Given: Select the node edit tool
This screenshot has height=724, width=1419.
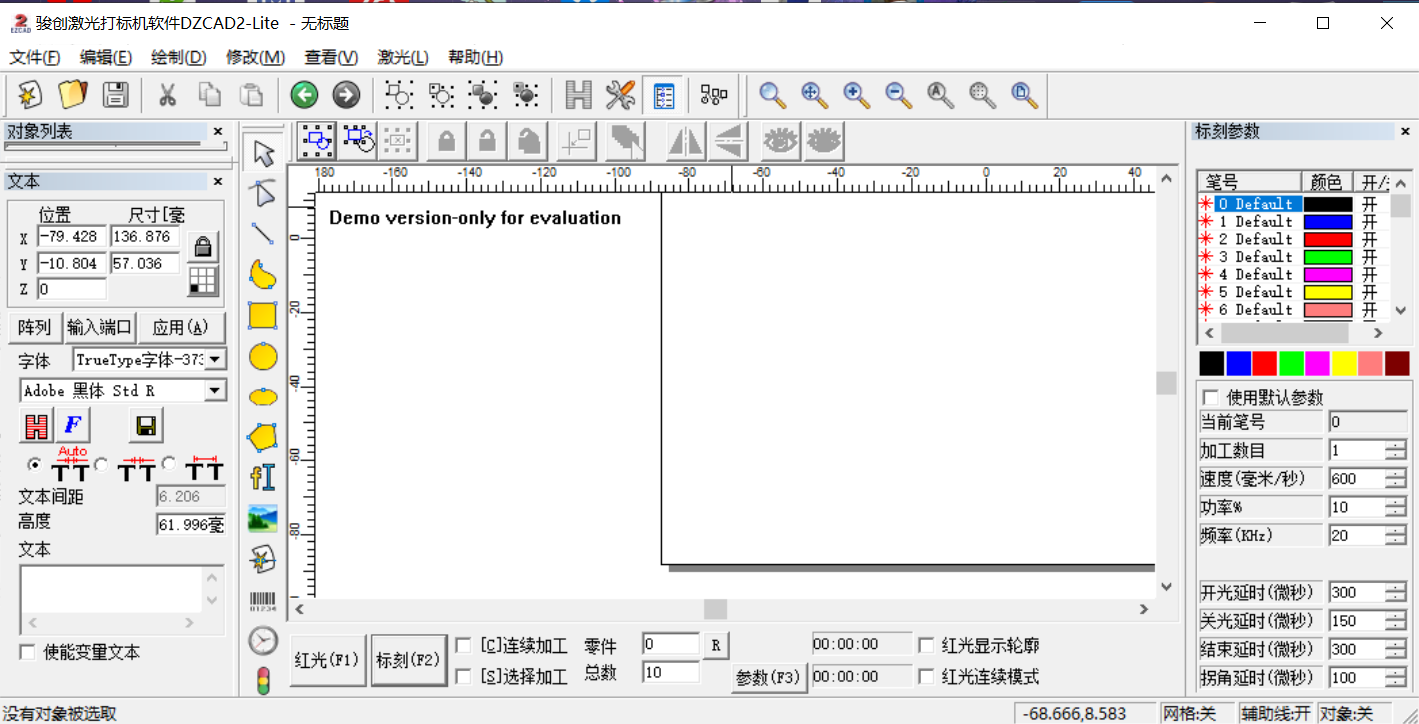Looking at the screenshot, I should pos(263,192).
